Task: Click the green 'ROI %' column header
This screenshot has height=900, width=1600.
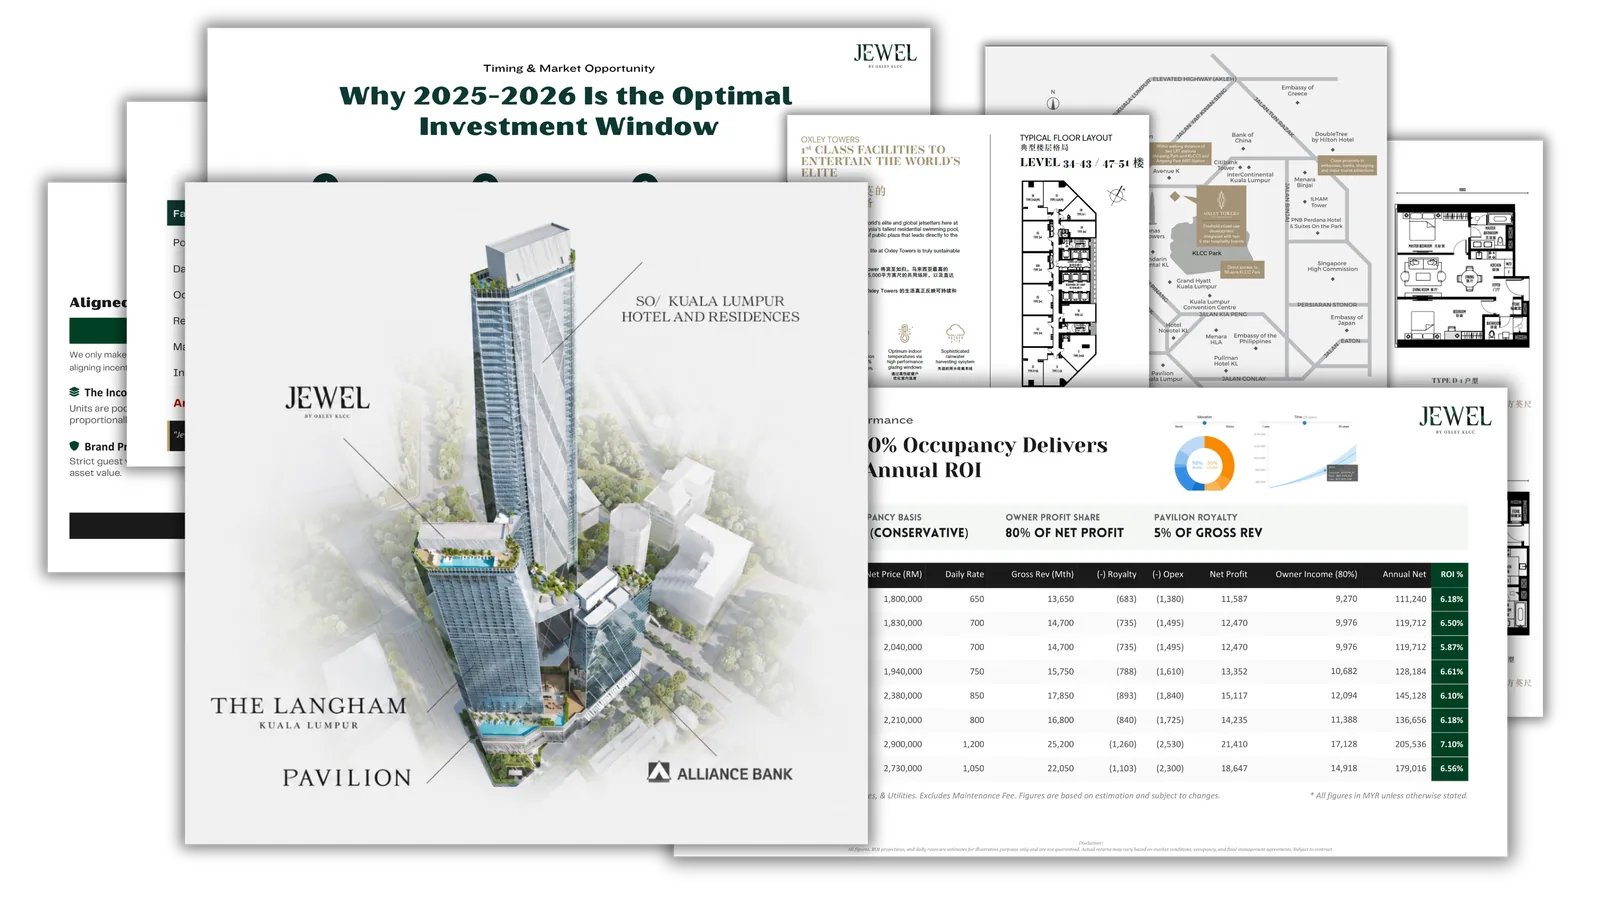Action: click(1450, 574)
